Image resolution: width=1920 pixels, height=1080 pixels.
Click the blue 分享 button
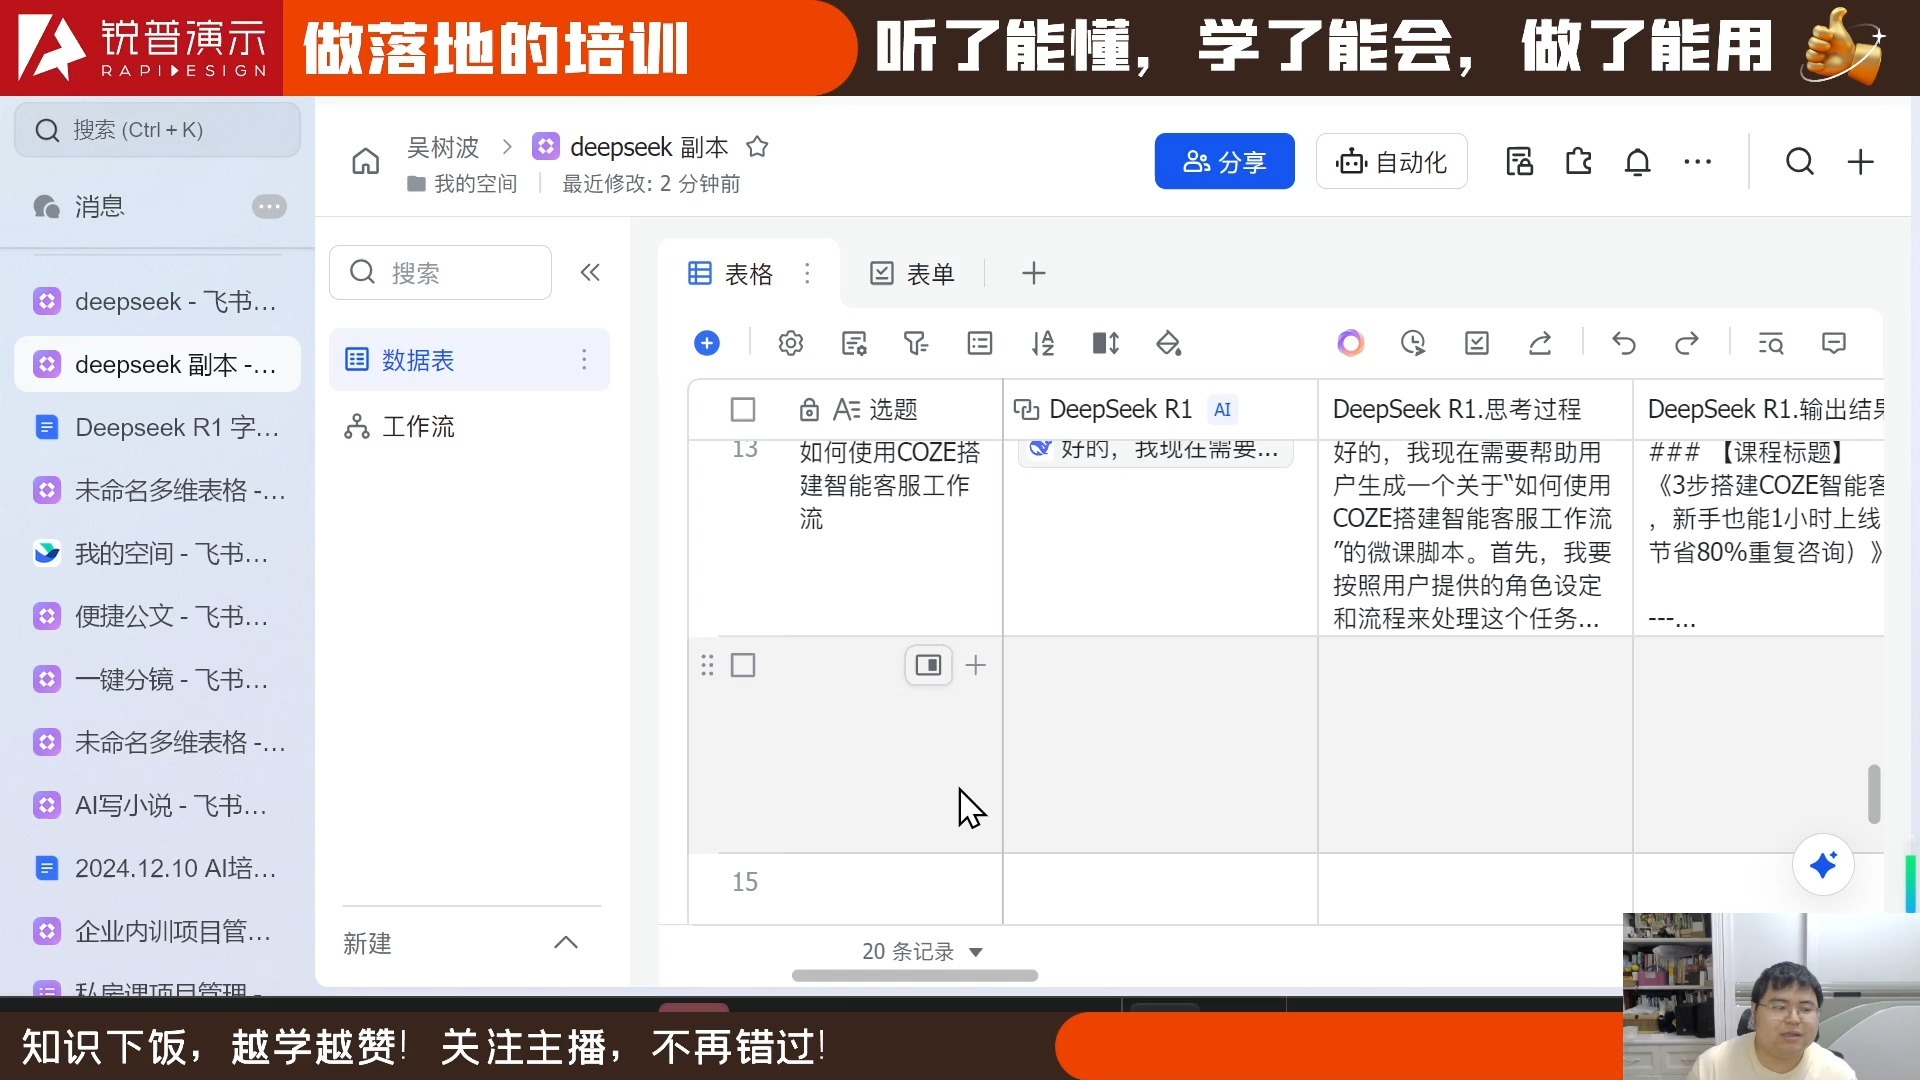1224,161
